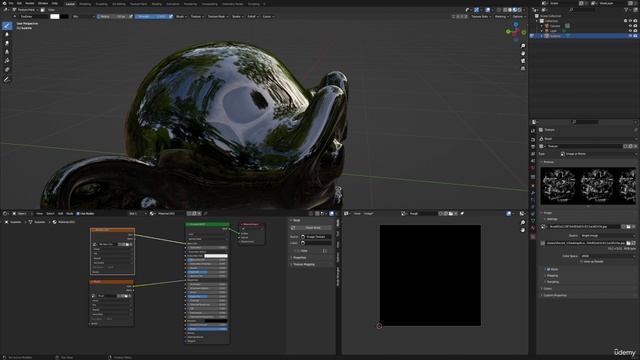
Task: Open the Edit menu
Action: click(19, 3)
